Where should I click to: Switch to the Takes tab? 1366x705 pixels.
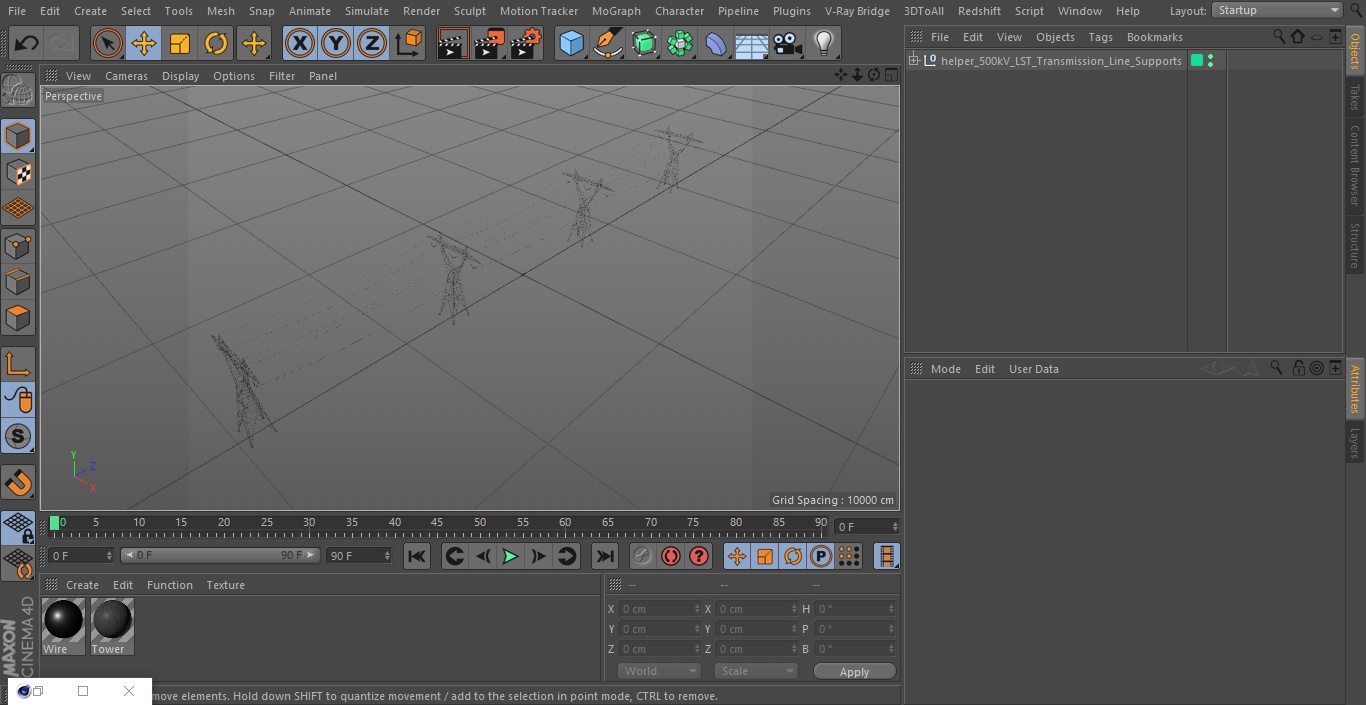[x=1355, y=97]
